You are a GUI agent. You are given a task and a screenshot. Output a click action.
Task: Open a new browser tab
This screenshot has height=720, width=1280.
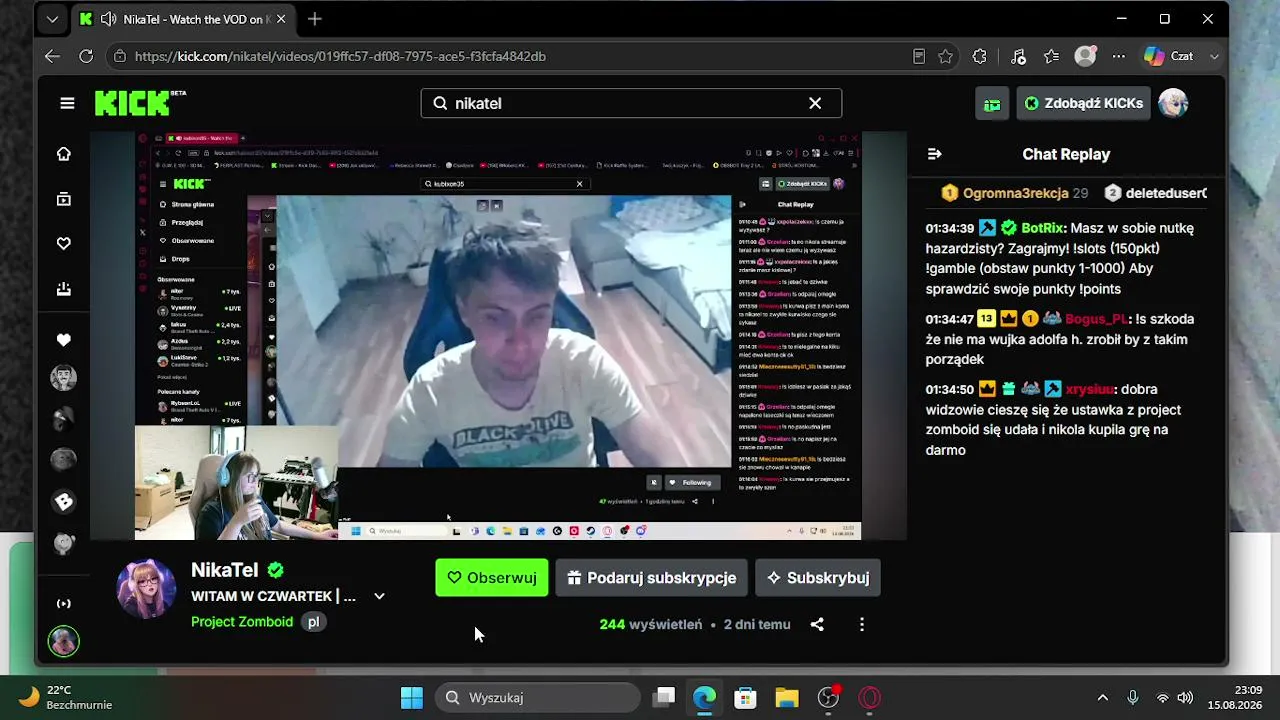click(x=315, y=19)
